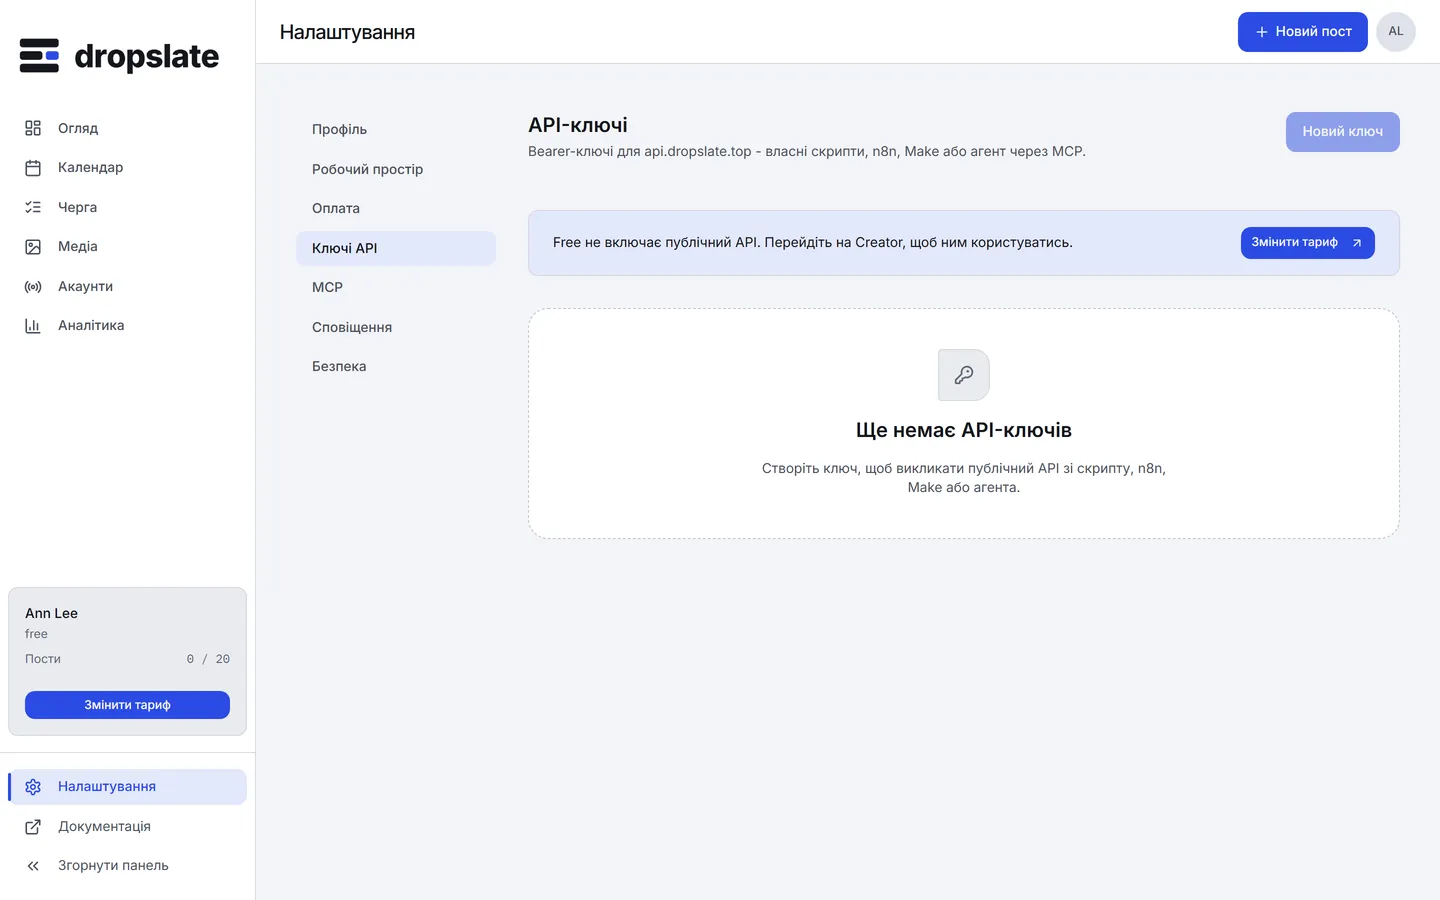
Task: Open Аналітика in the sidebar
Action: 128,326
